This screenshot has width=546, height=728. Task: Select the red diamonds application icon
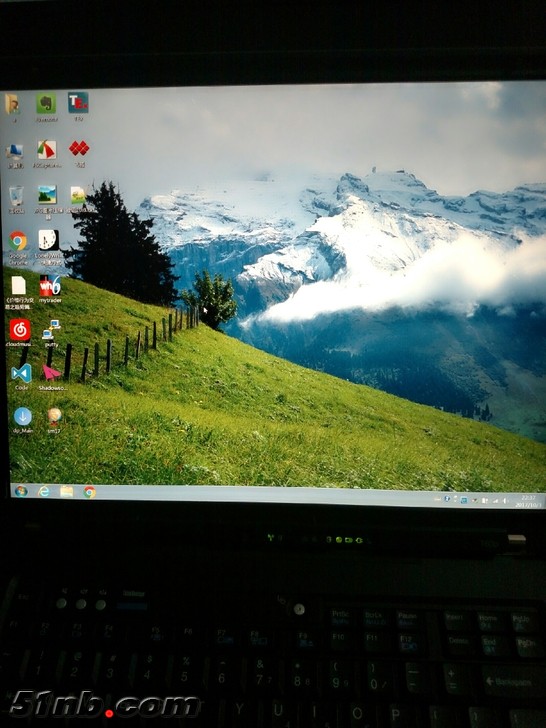(x=79, y=149)
